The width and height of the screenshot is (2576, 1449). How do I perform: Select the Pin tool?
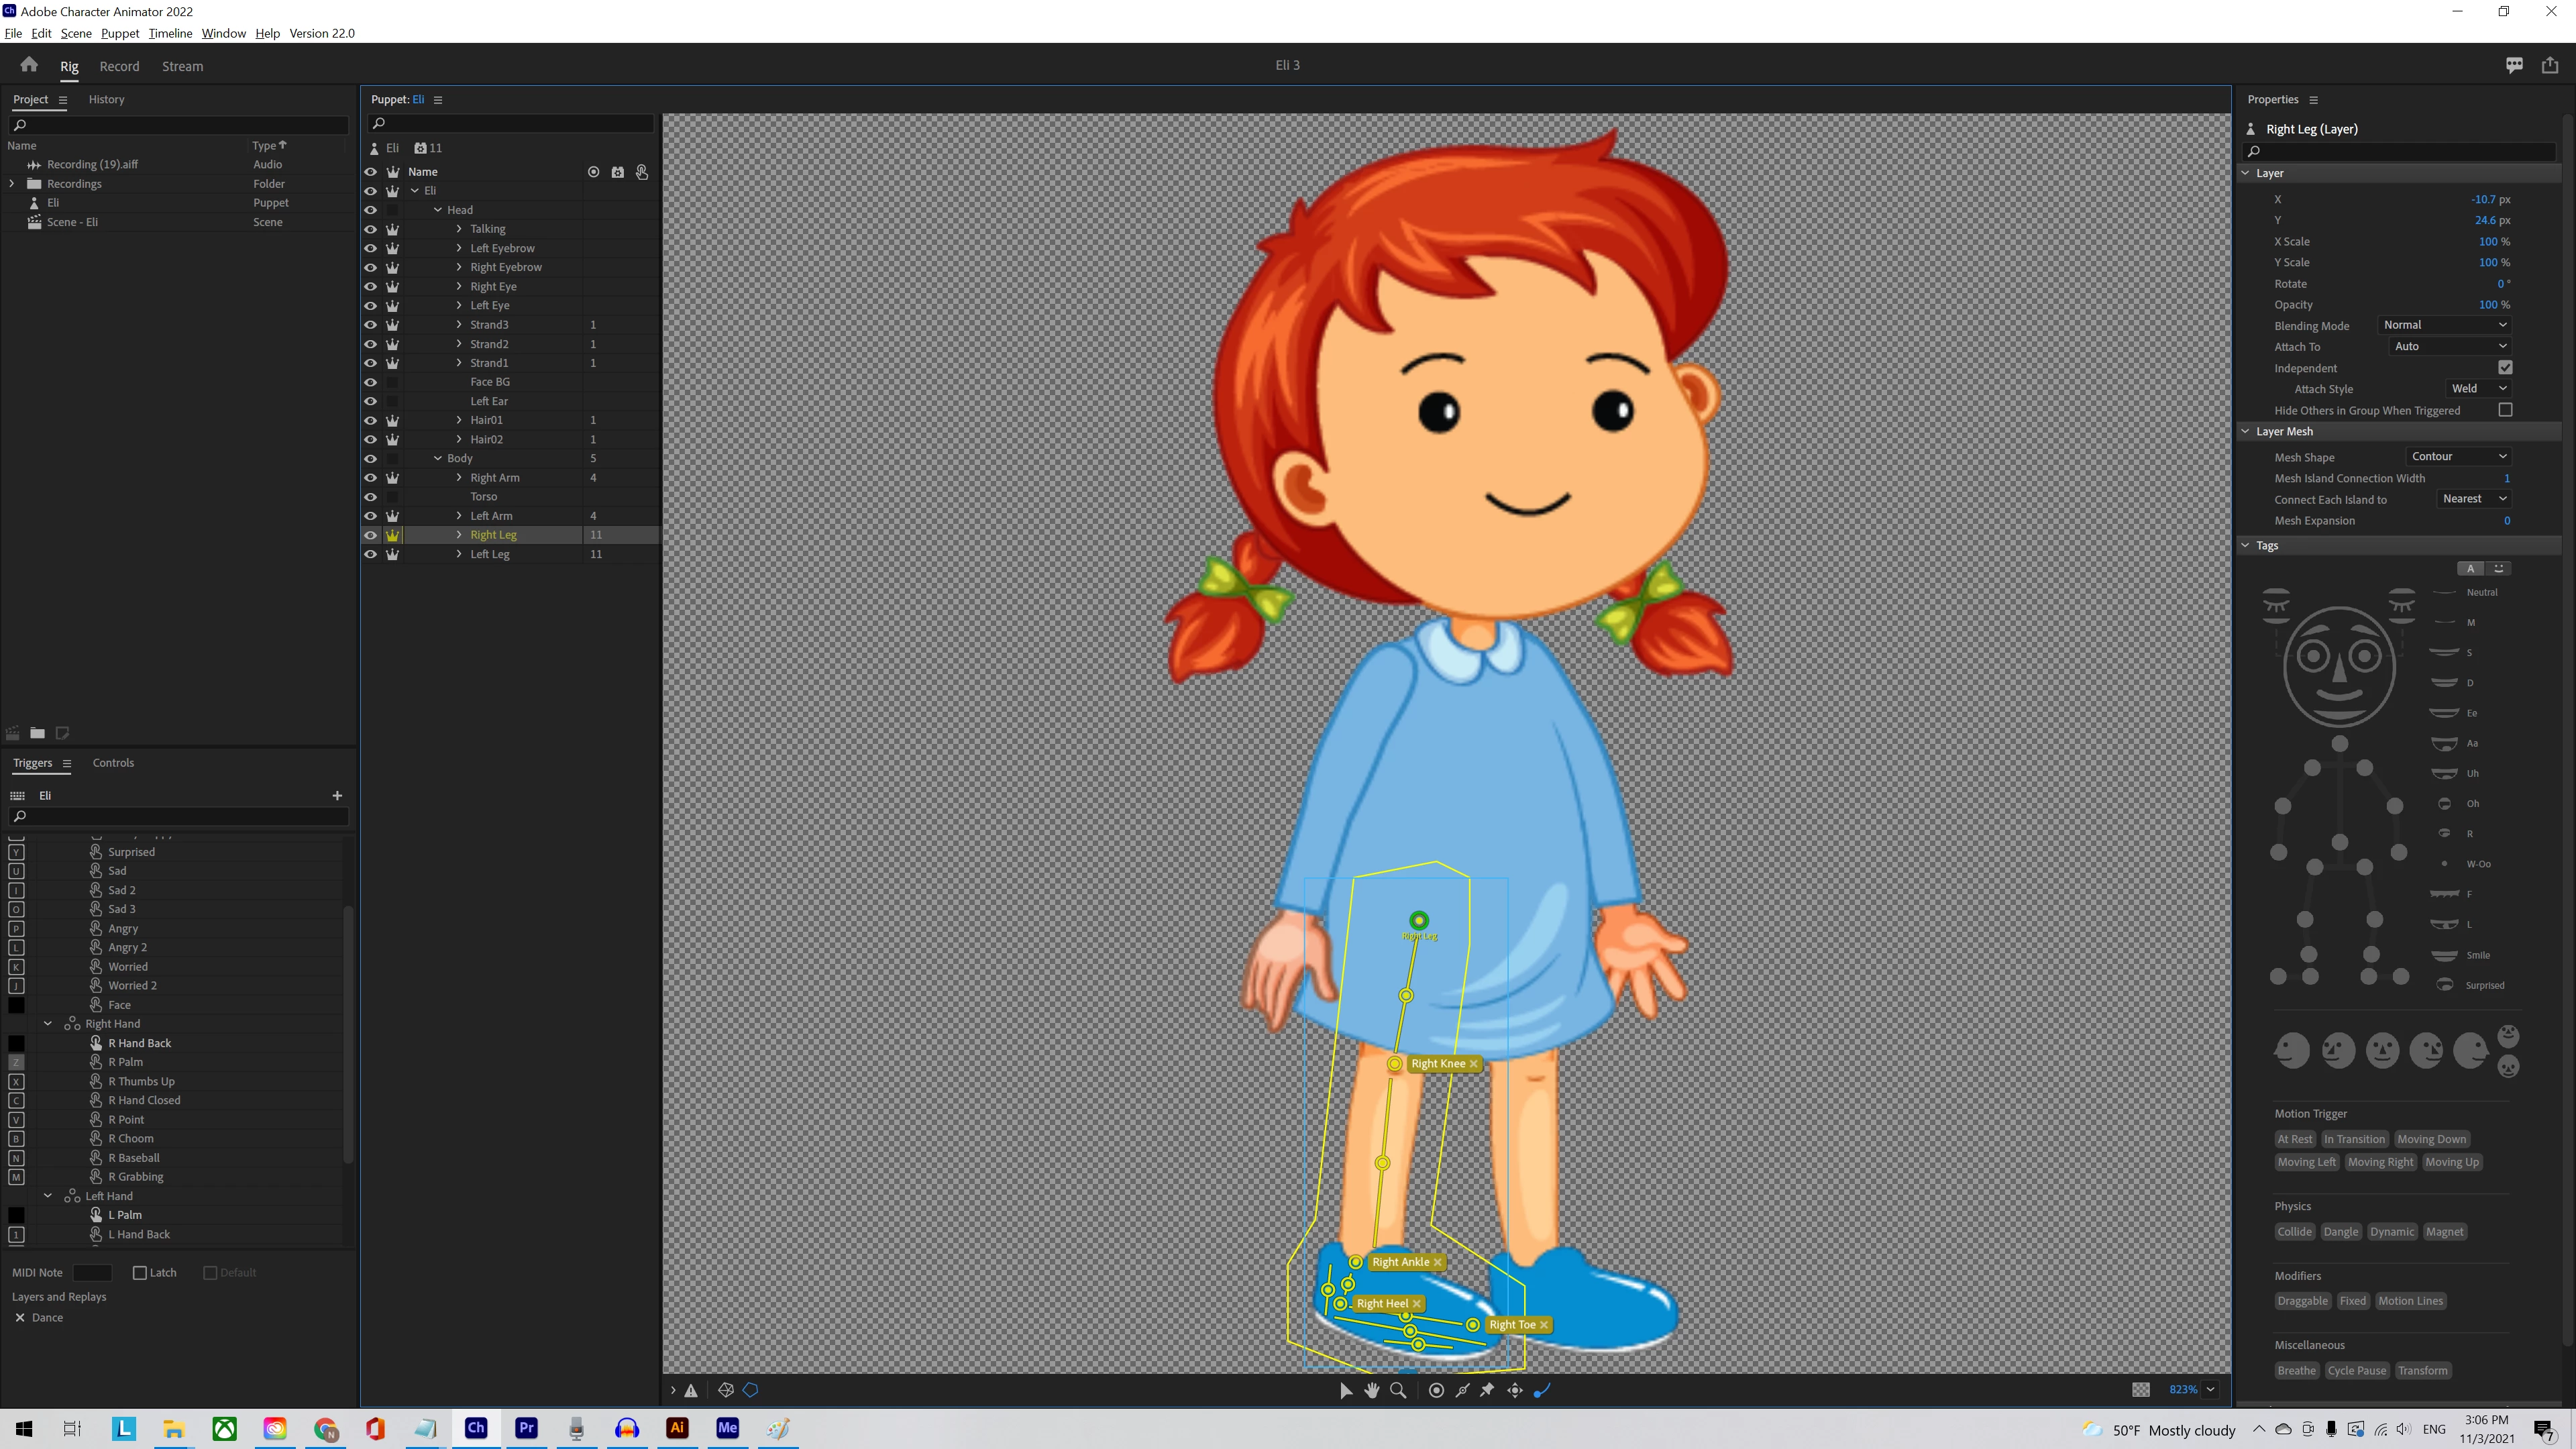coord(1488,1390)
